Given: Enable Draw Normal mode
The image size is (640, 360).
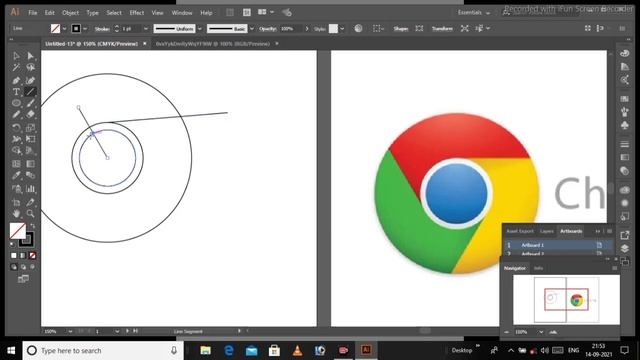Looking at the screenshot, I should [x=14, y=267].
